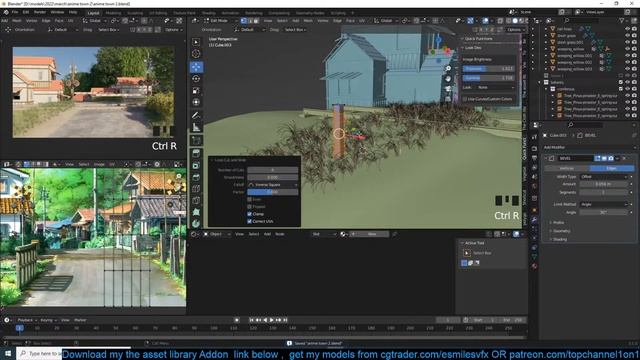Screen dimensions: 640x360
Task: Open the Render menu in top bar
Action: coord(40,12)
